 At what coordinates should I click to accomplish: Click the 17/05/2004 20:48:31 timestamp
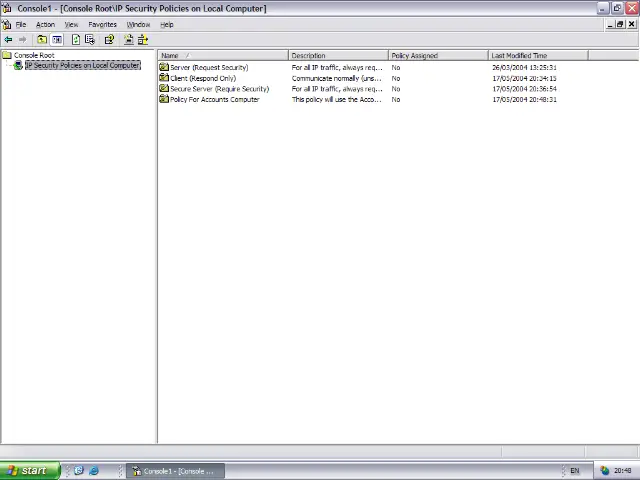point(524,99)
